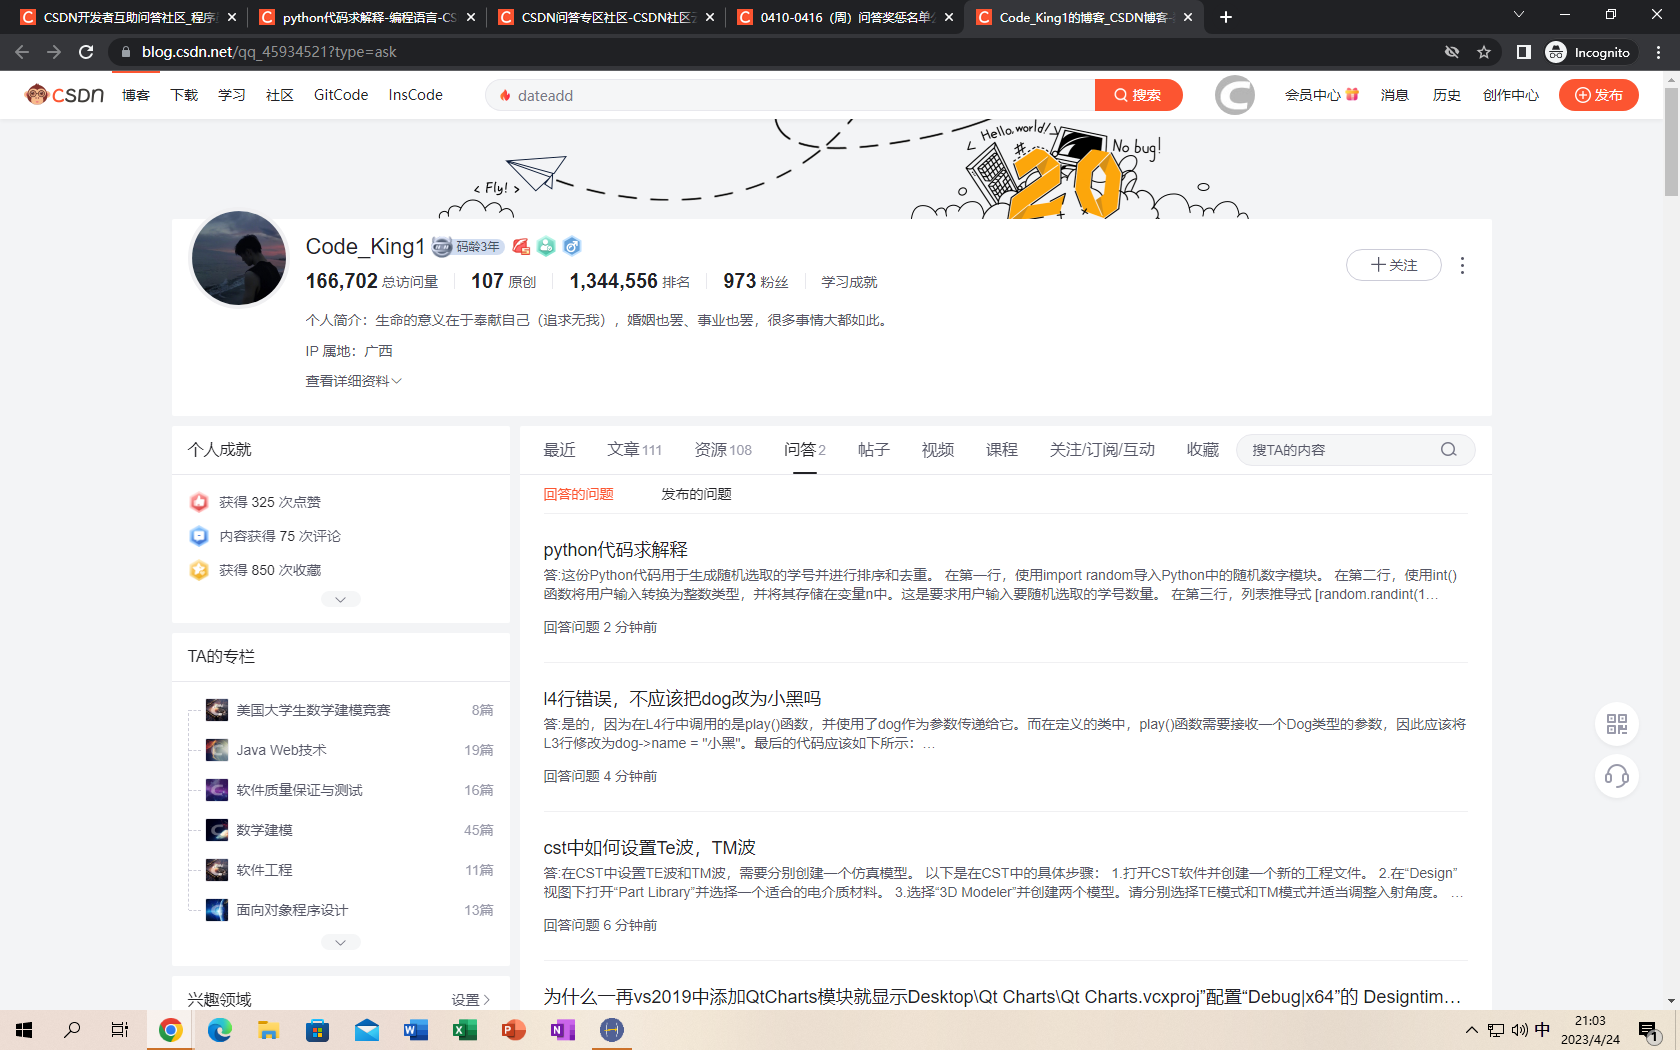Open the question "cst中如何设置Te波，TM波"
The image size is (1680, 1050).
coord(649,848)
